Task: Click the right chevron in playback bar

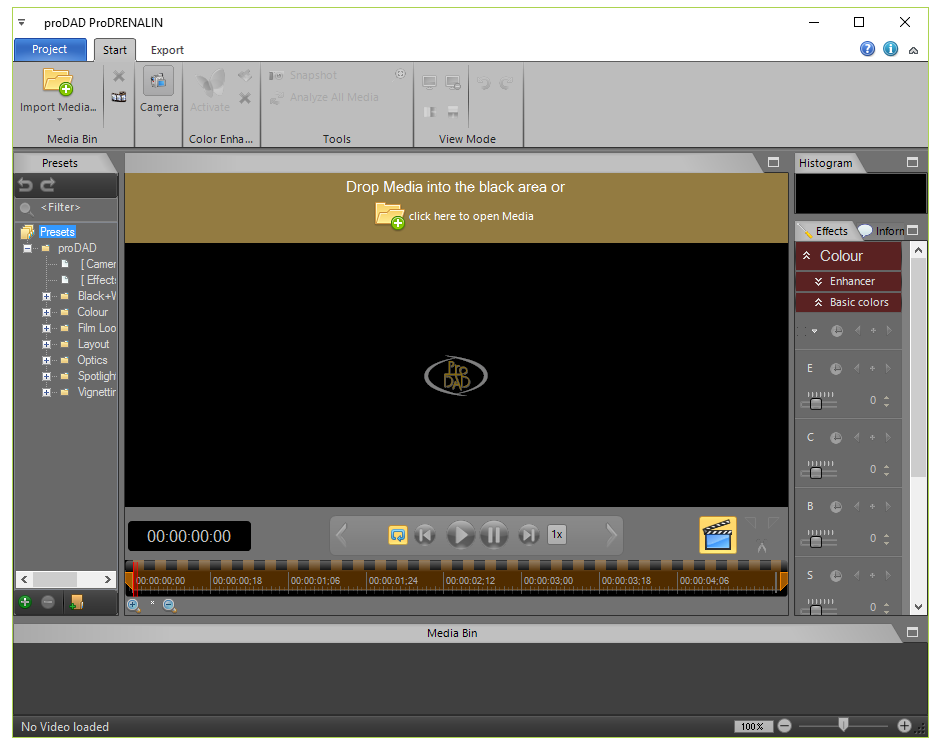Action: (x=611, y=535)
